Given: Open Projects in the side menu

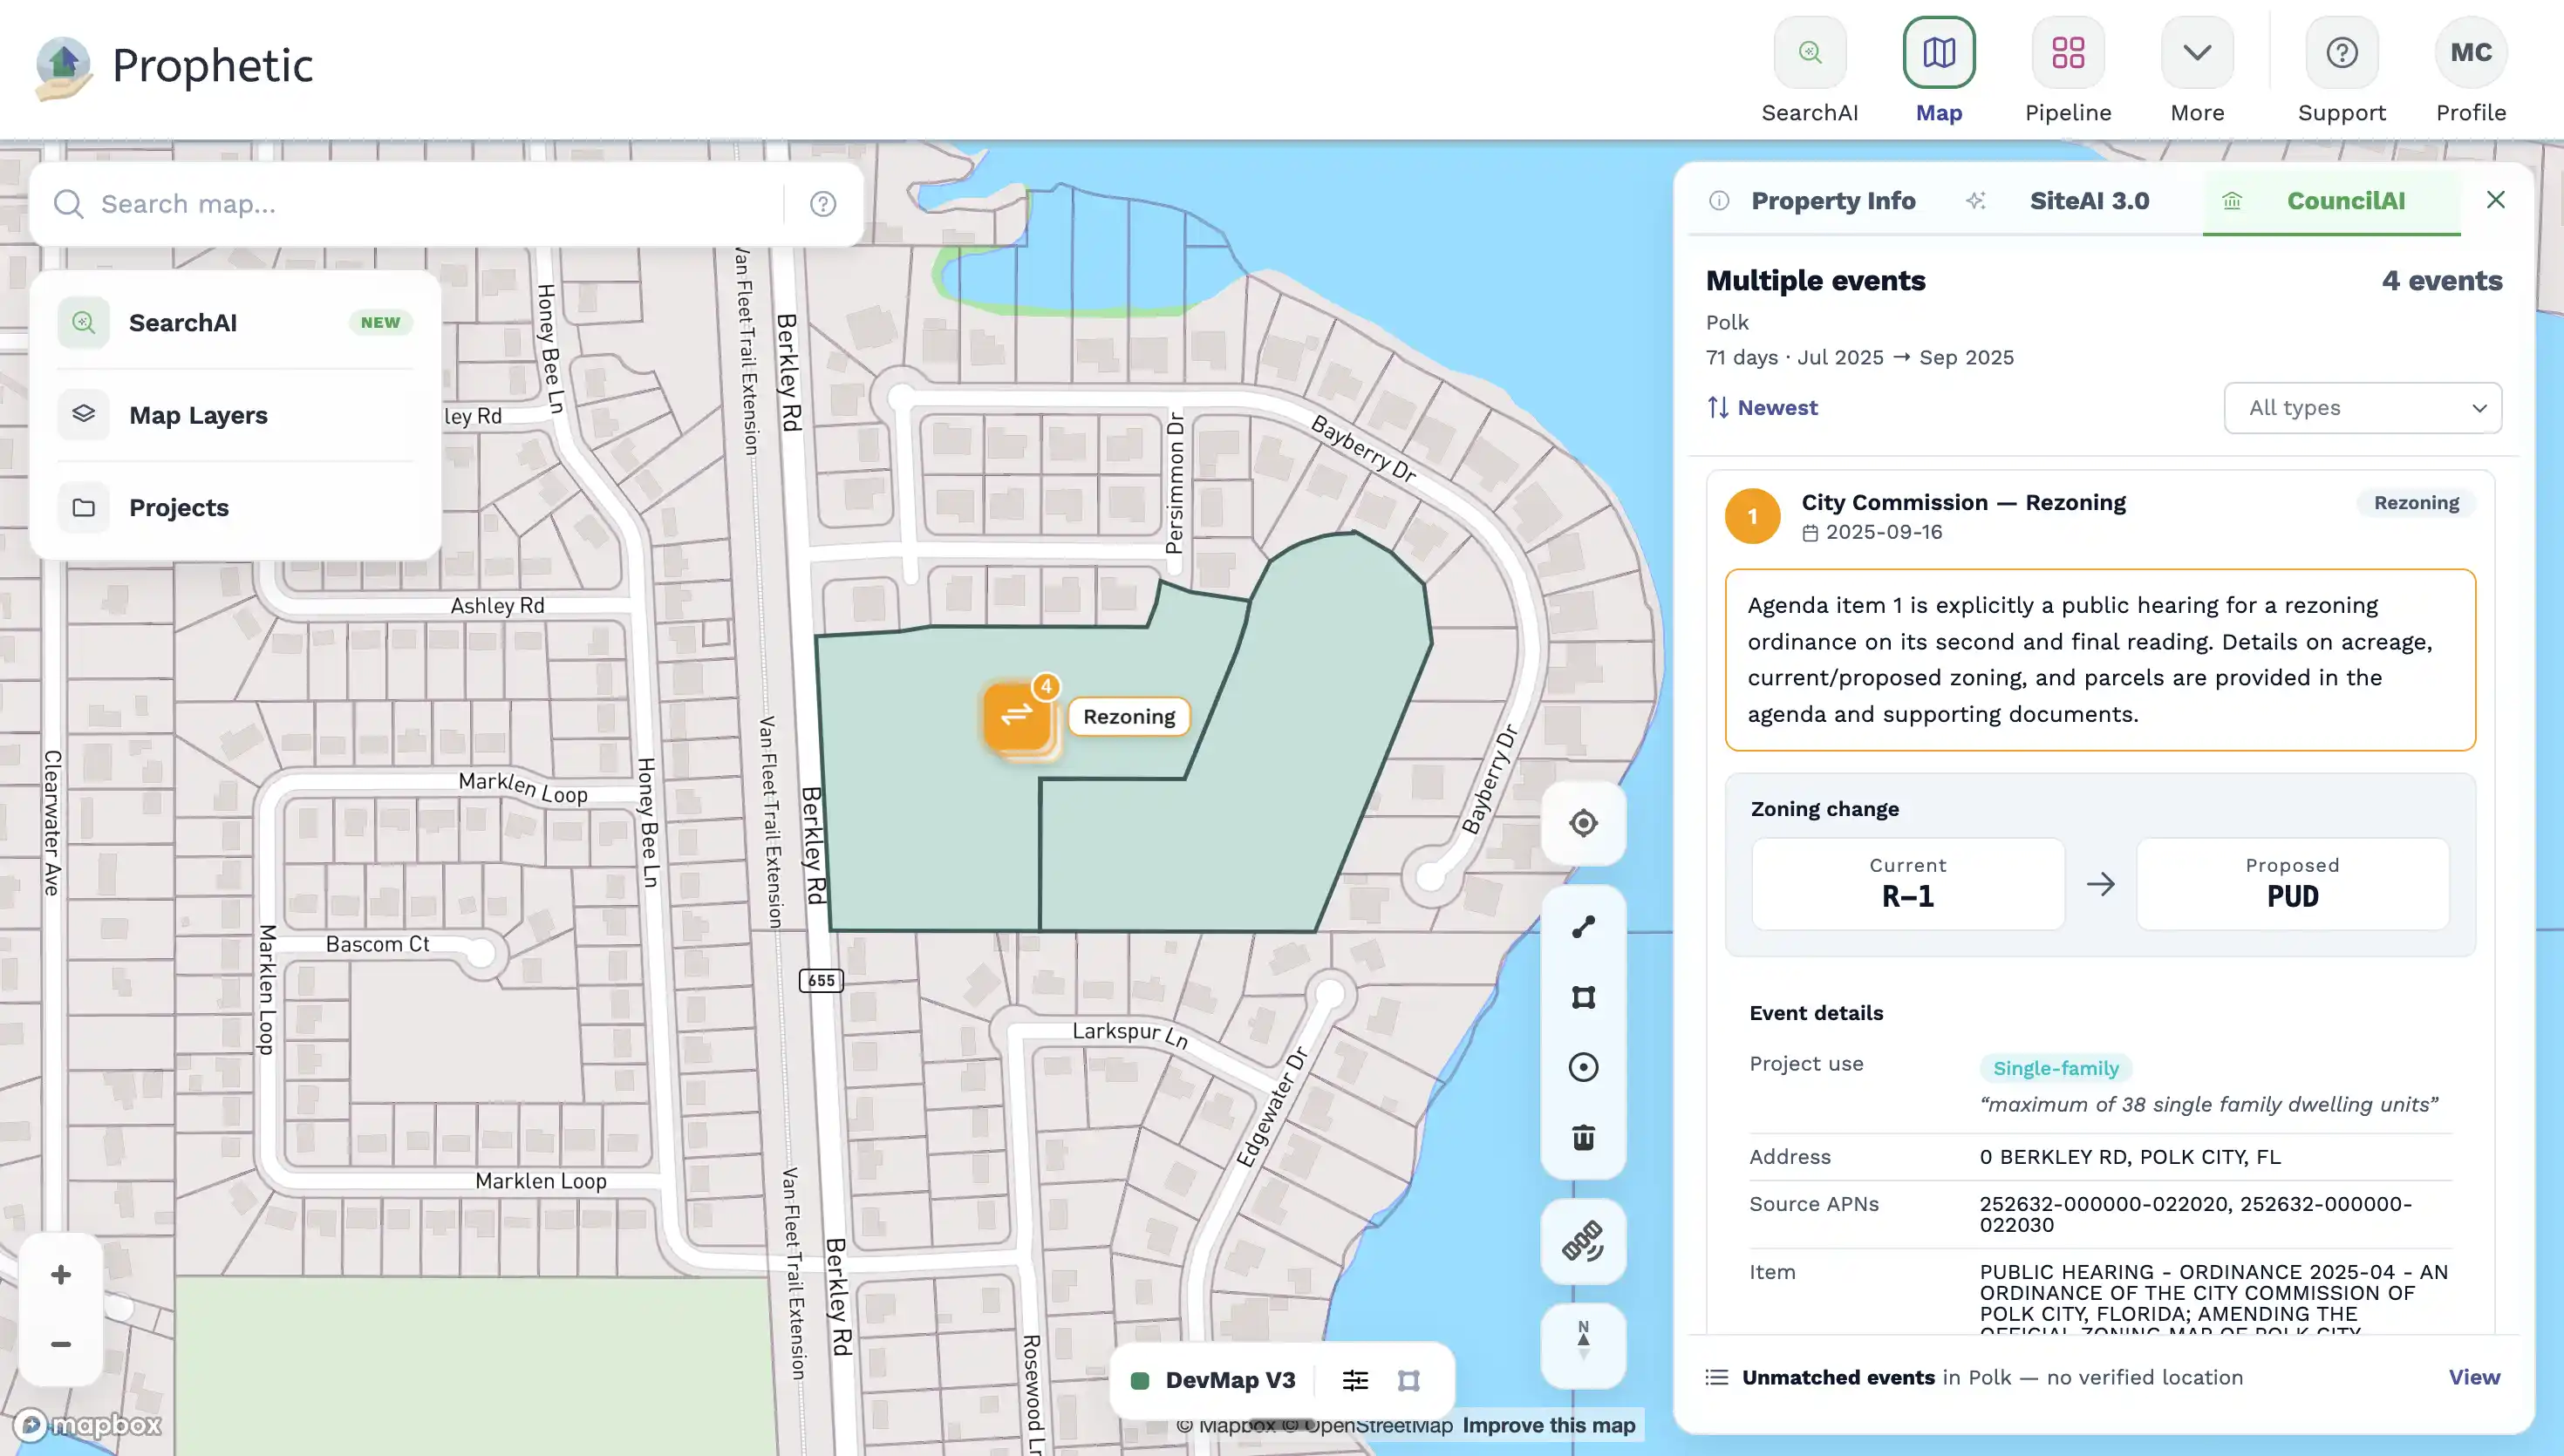Looking at the screenshot, I should 236,507.
